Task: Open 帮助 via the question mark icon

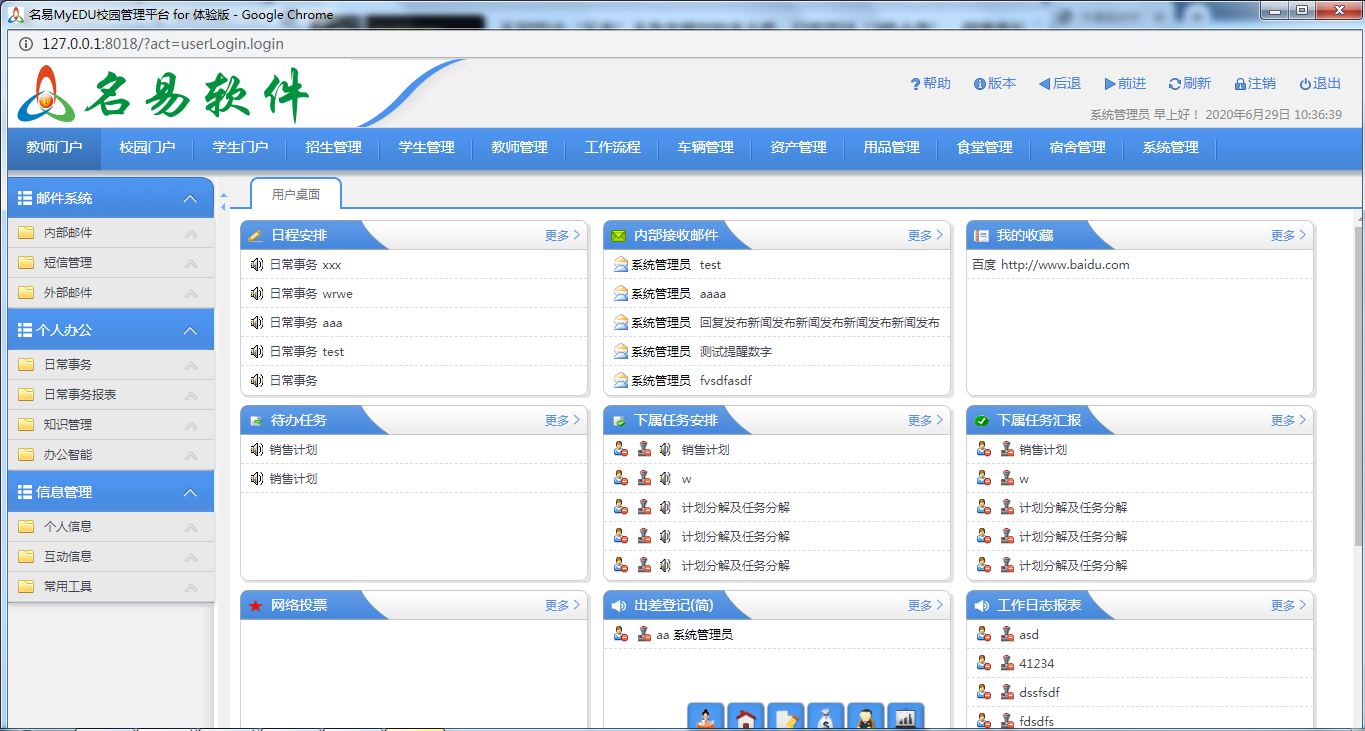Action: [x=915, y=84]
